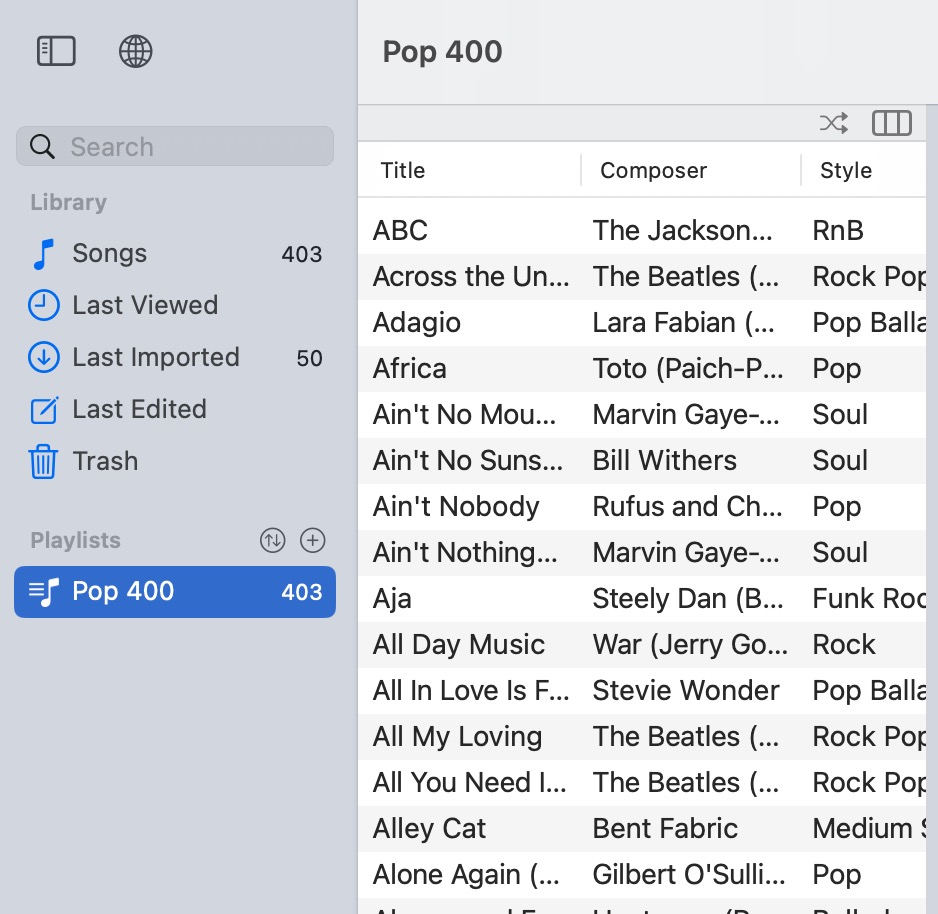Click the shuffle songs icon
This screenshot has height=914, width=938.
click(x=833, y=123)
